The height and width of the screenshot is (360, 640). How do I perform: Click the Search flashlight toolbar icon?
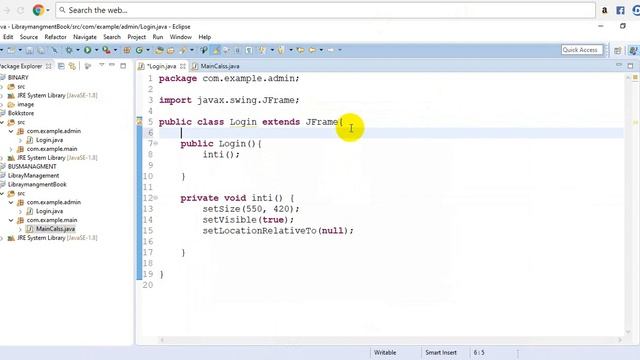pos(183,50)
